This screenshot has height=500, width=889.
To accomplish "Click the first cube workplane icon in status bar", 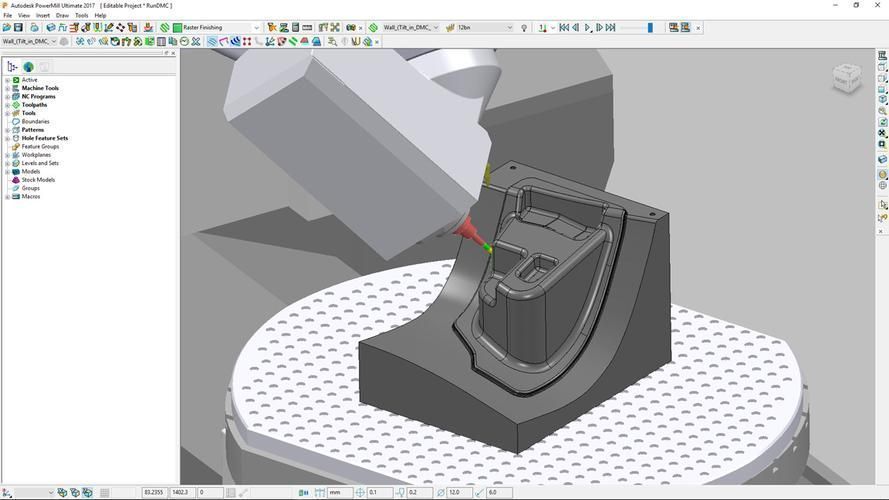I will click(x=62, y=492).
